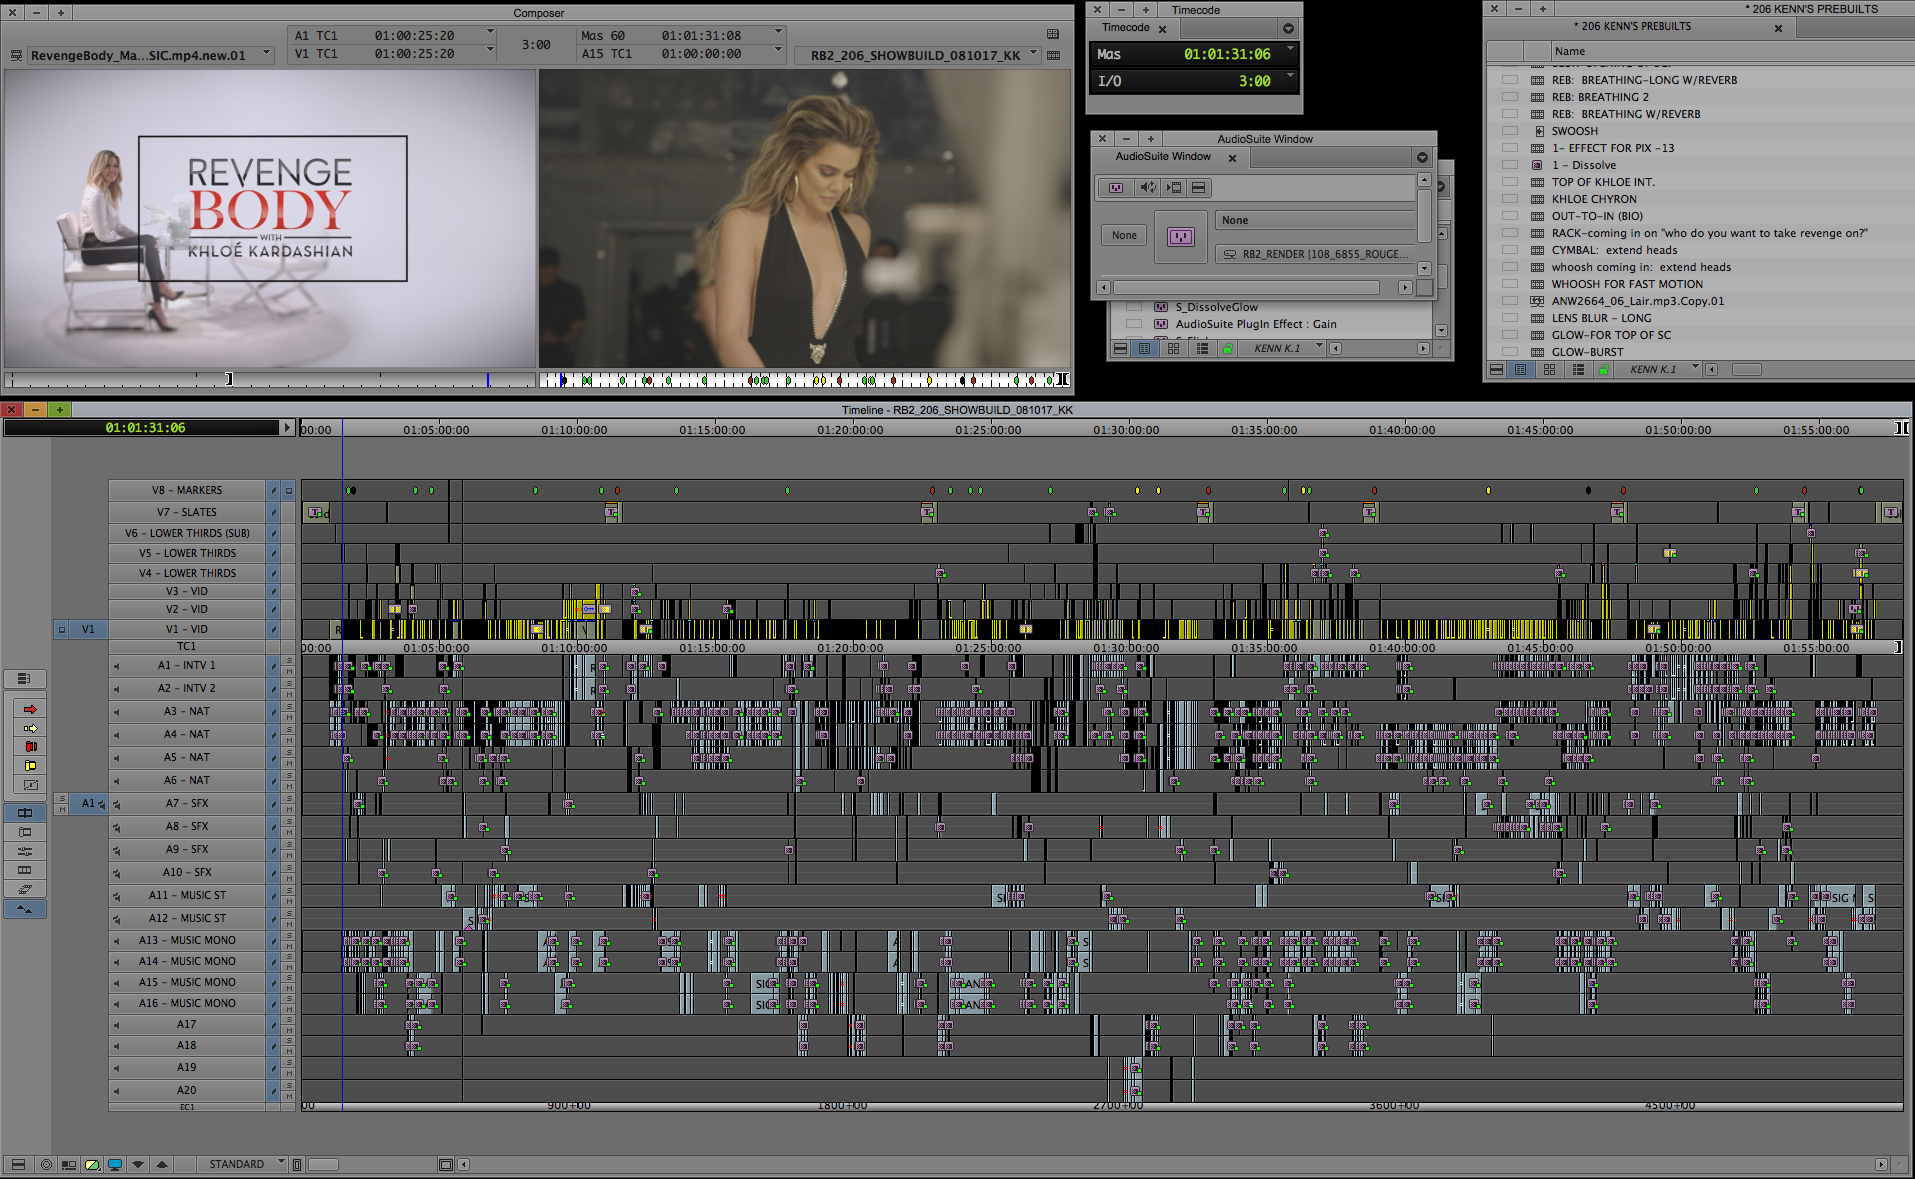Open the I/O duration dropdown in Timecode window

coord(1290,76)
